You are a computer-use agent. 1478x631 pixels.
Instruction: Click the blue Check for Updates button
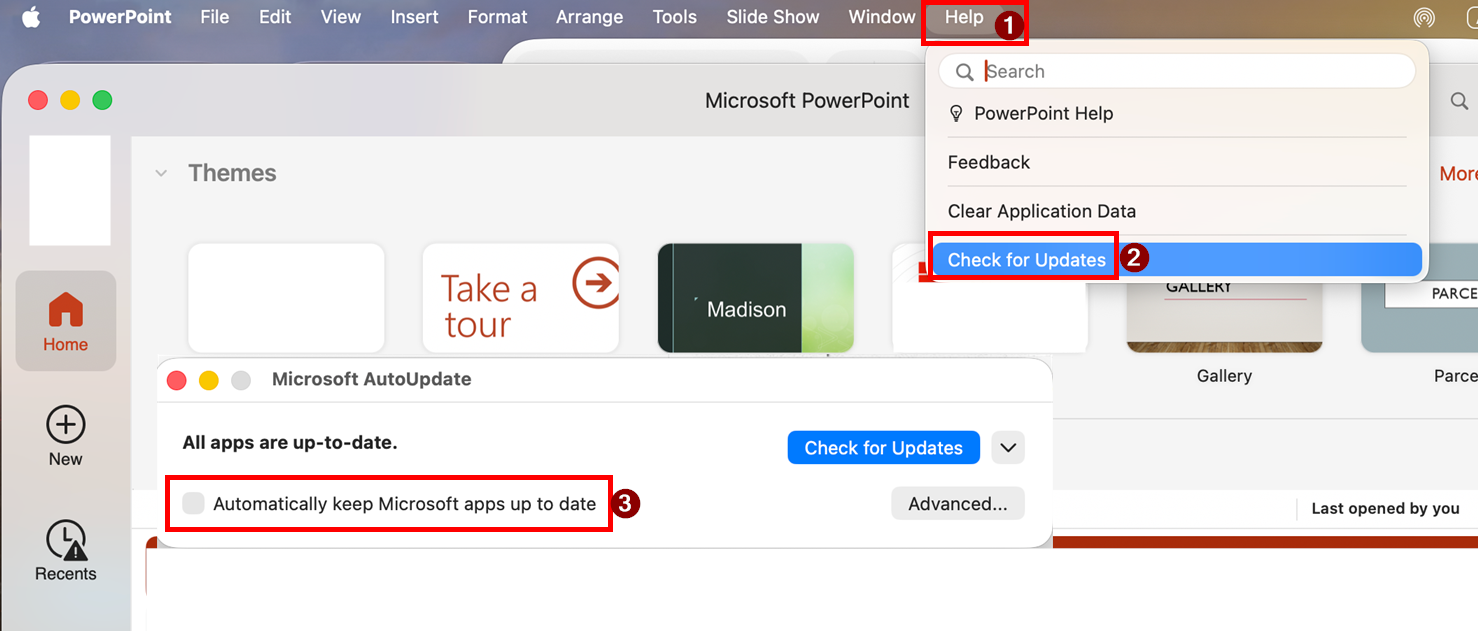point(884,448)
